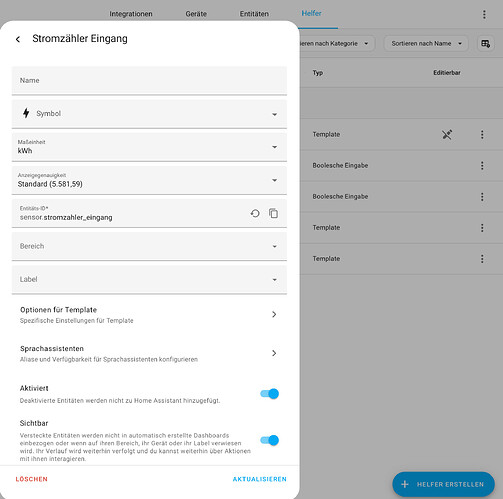Toggle the Sichtbar switch
The height and width of the screenshot is (499, 503).
pyautogui.click(x=269, y=440)
